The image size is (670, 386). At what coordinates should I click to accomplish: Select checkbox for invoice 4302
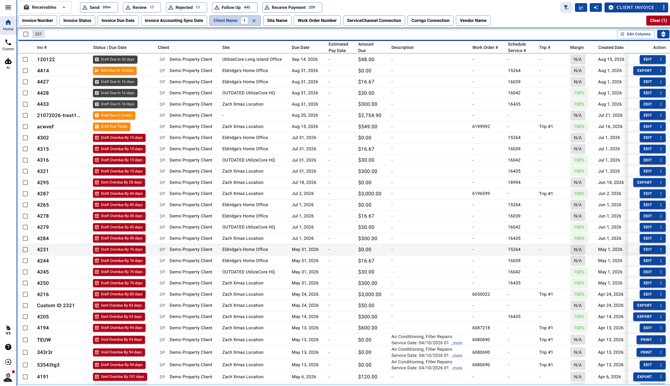(x=25, y=138)
